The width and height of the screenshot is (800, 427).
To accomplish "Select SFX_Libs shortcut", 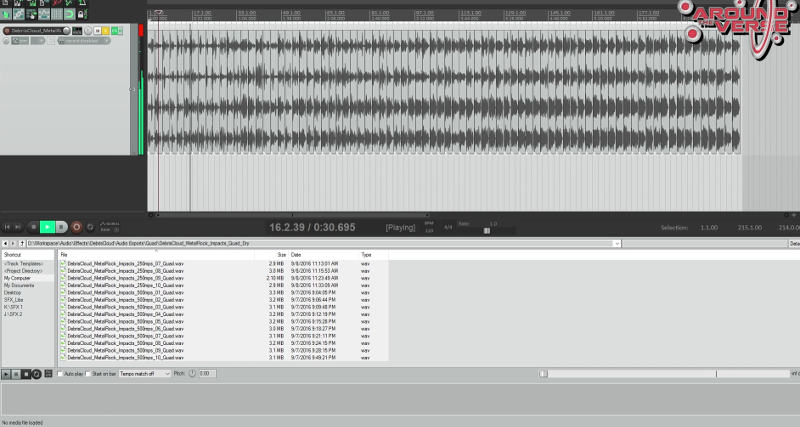I will pos(14,299).
